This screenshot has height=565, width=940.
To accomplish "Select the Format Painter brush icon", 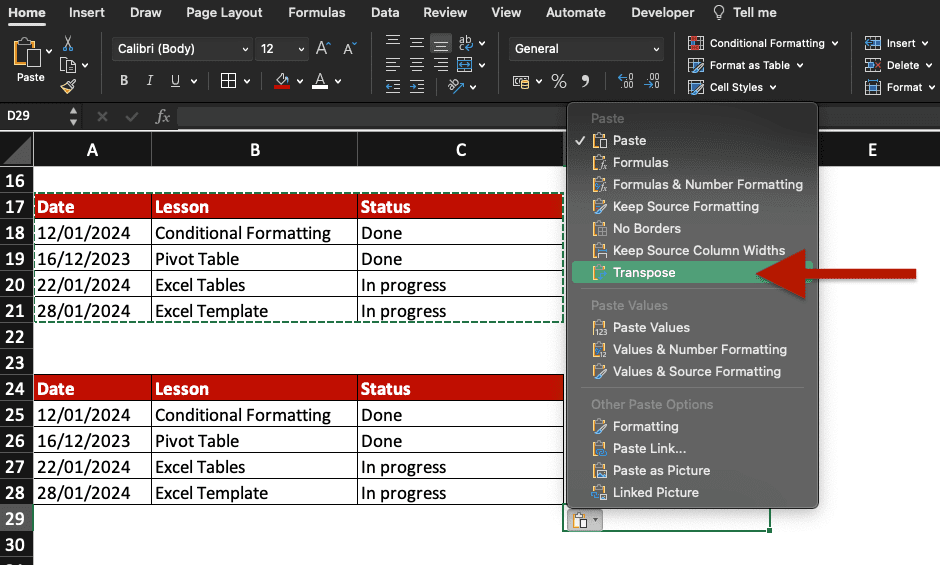I will click(x=68, y=86).
